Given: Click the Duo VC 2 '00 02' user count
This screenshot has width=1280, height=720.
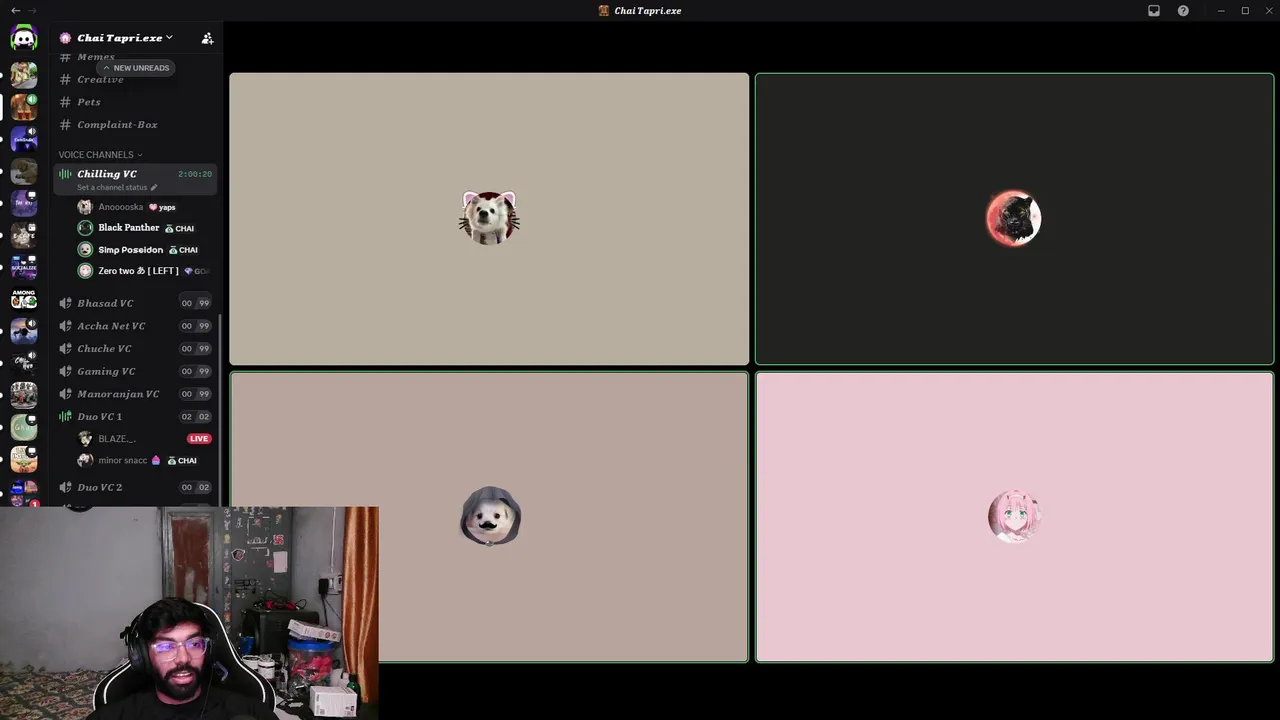Looking at the screenshot, I should coord(195,487).
